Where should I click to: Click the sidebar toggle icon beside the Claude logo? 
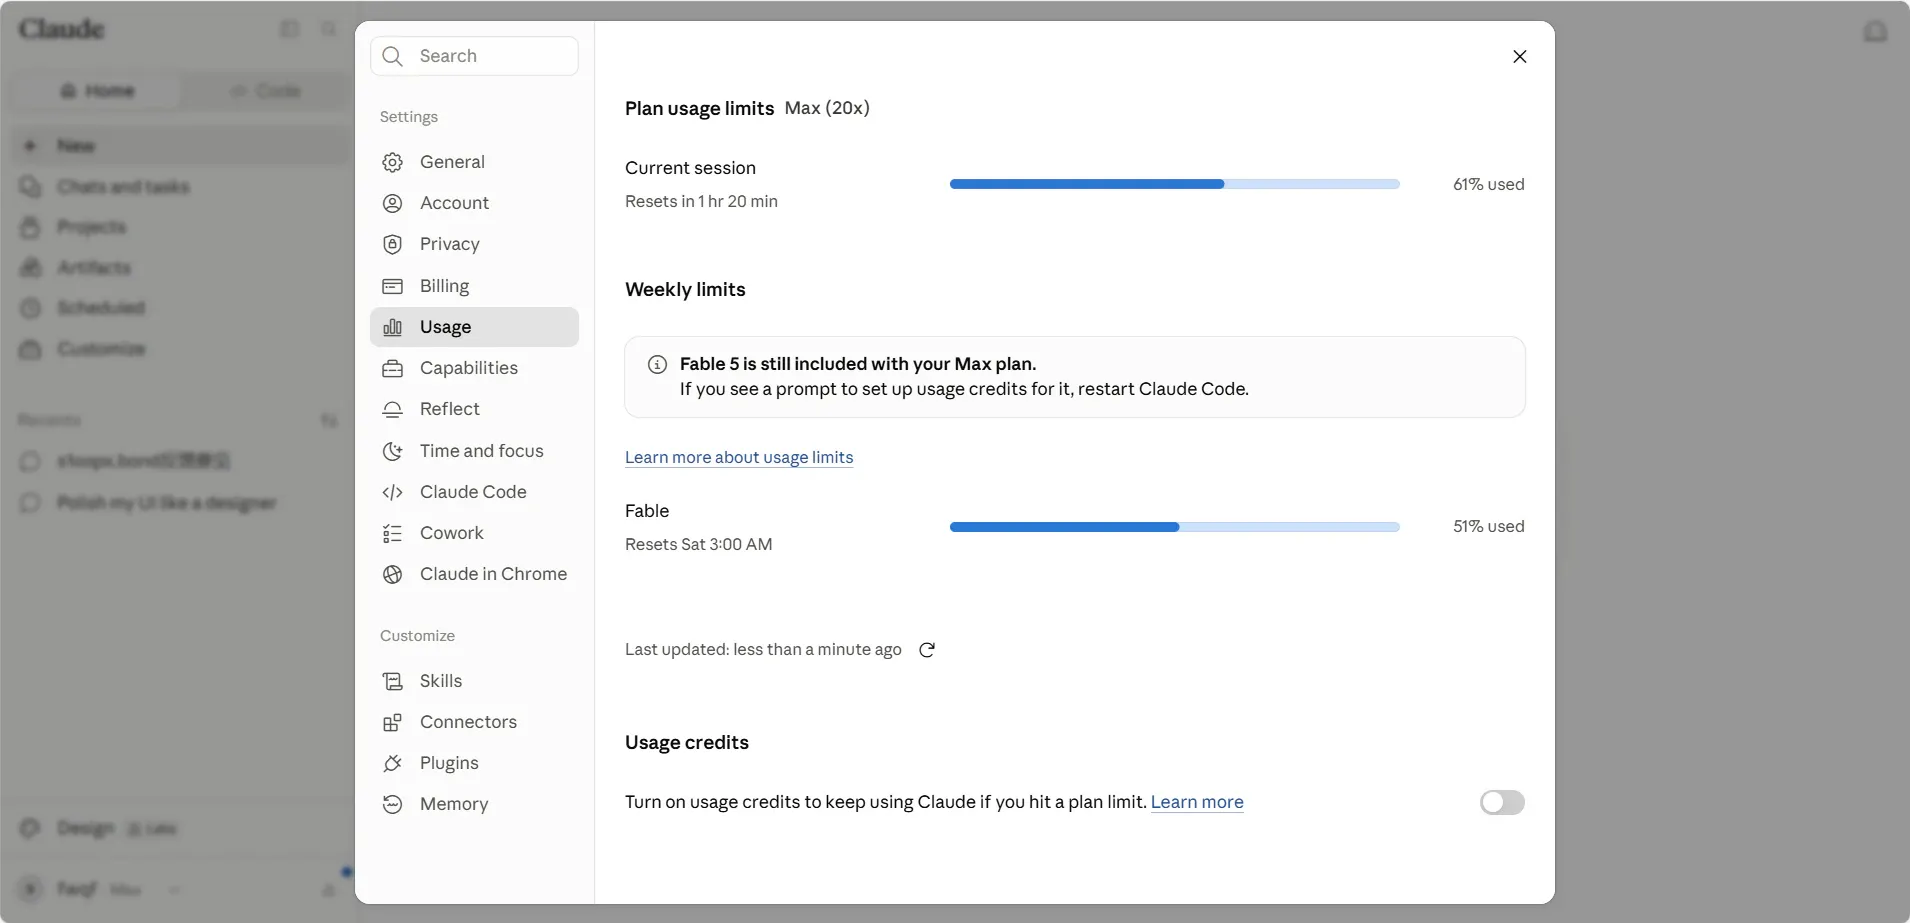[290, 29]
